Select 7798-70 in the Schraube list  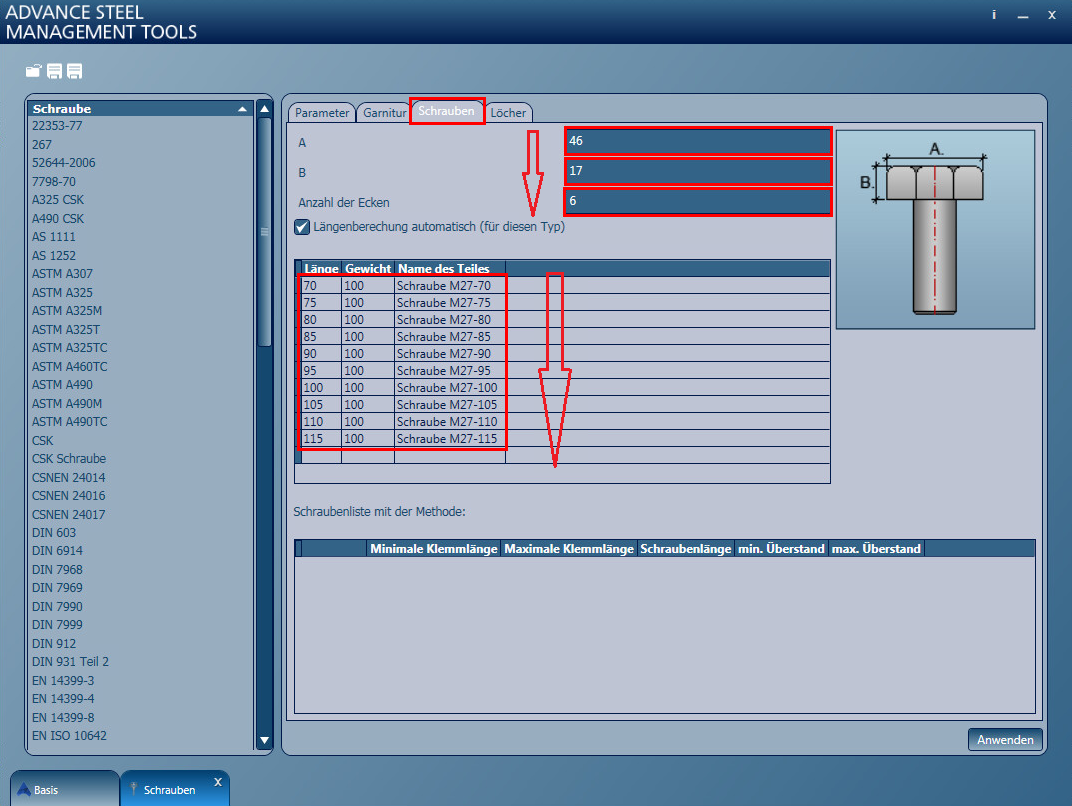54,182
